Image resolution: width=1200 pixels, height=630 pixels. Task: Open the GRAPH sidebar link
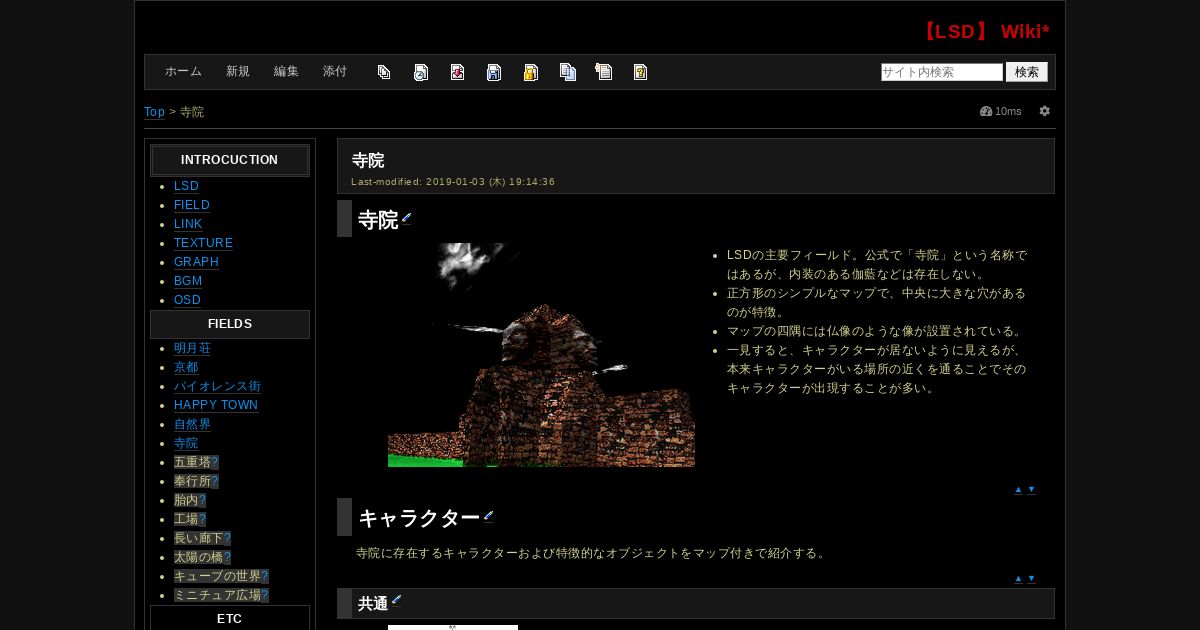click(196, 262)
